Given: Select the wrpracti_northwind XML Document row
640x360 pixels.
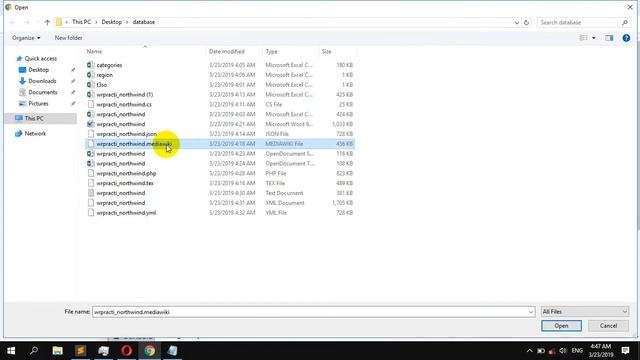Looking at the screenshot, I should click(220, 202).
